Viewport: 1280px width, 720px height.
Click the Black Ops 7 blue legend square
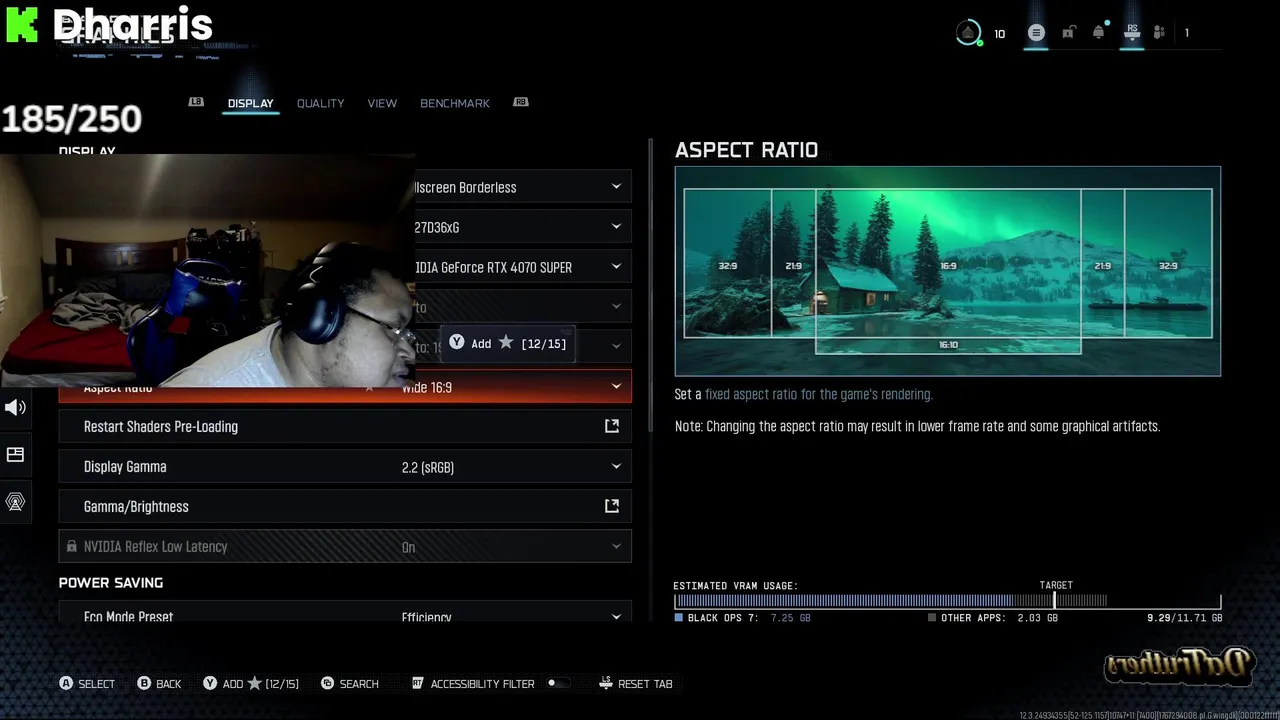coord(679,618)
